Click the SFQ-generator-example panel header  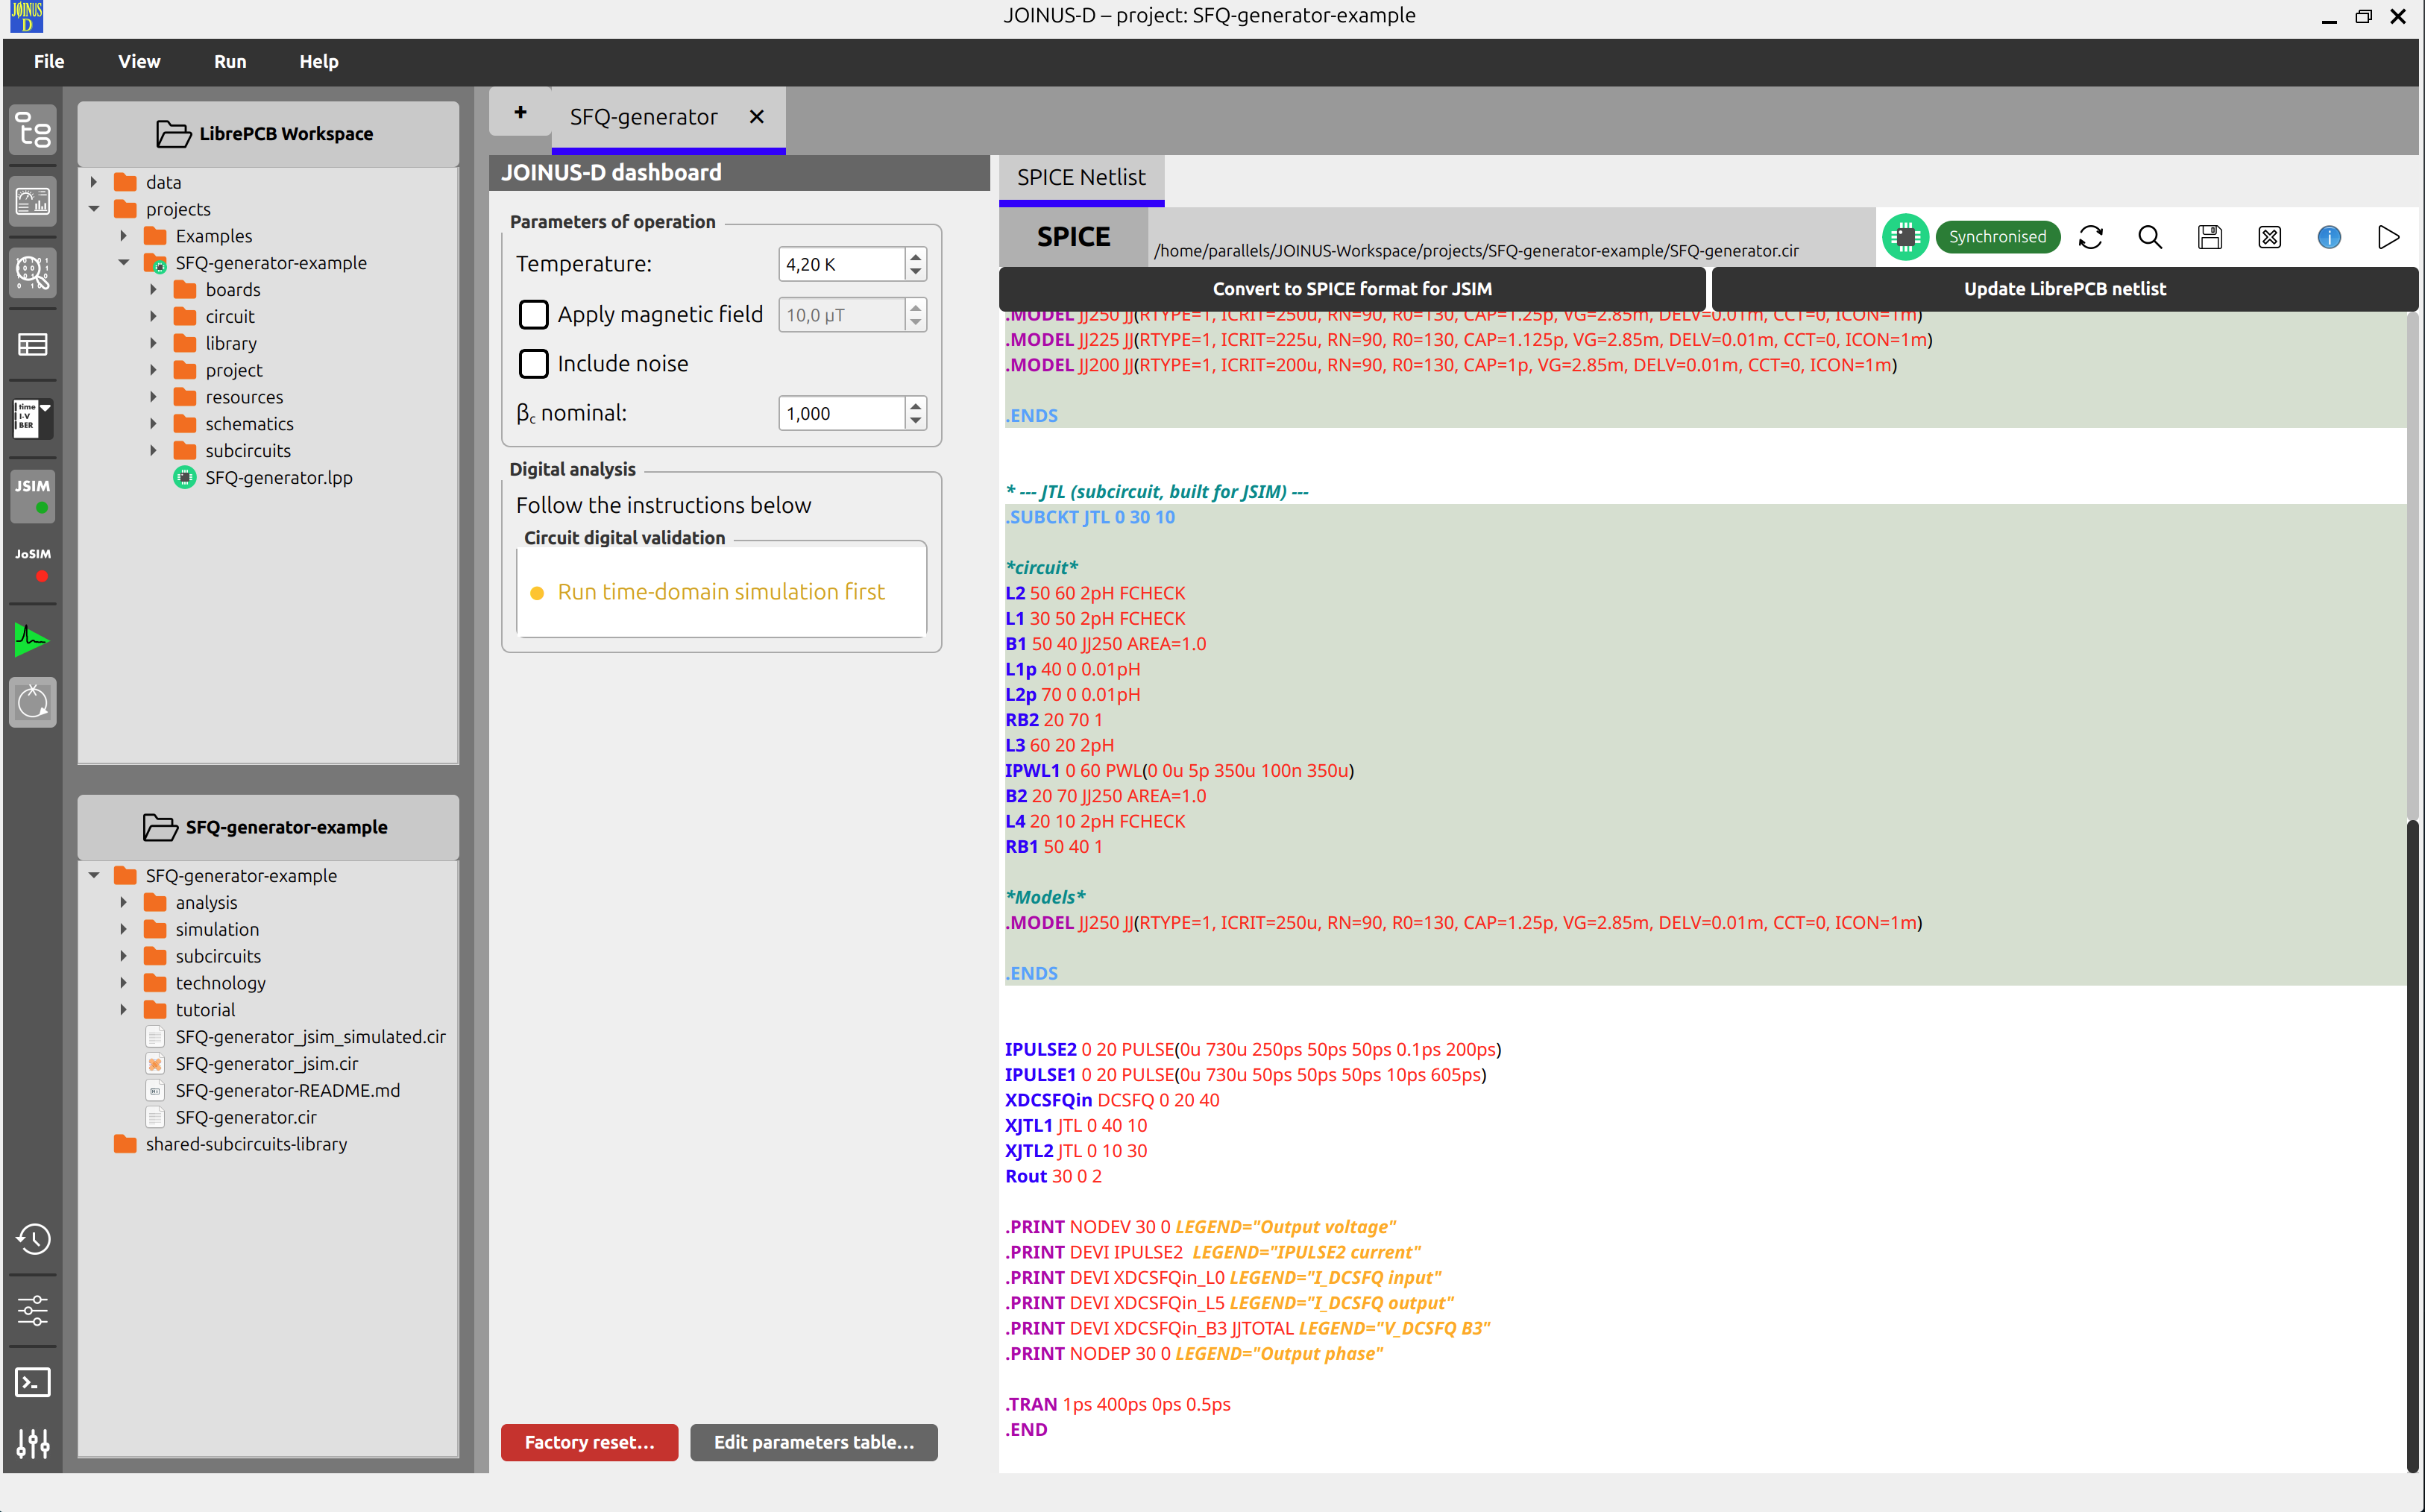click(x=268, y=828)
